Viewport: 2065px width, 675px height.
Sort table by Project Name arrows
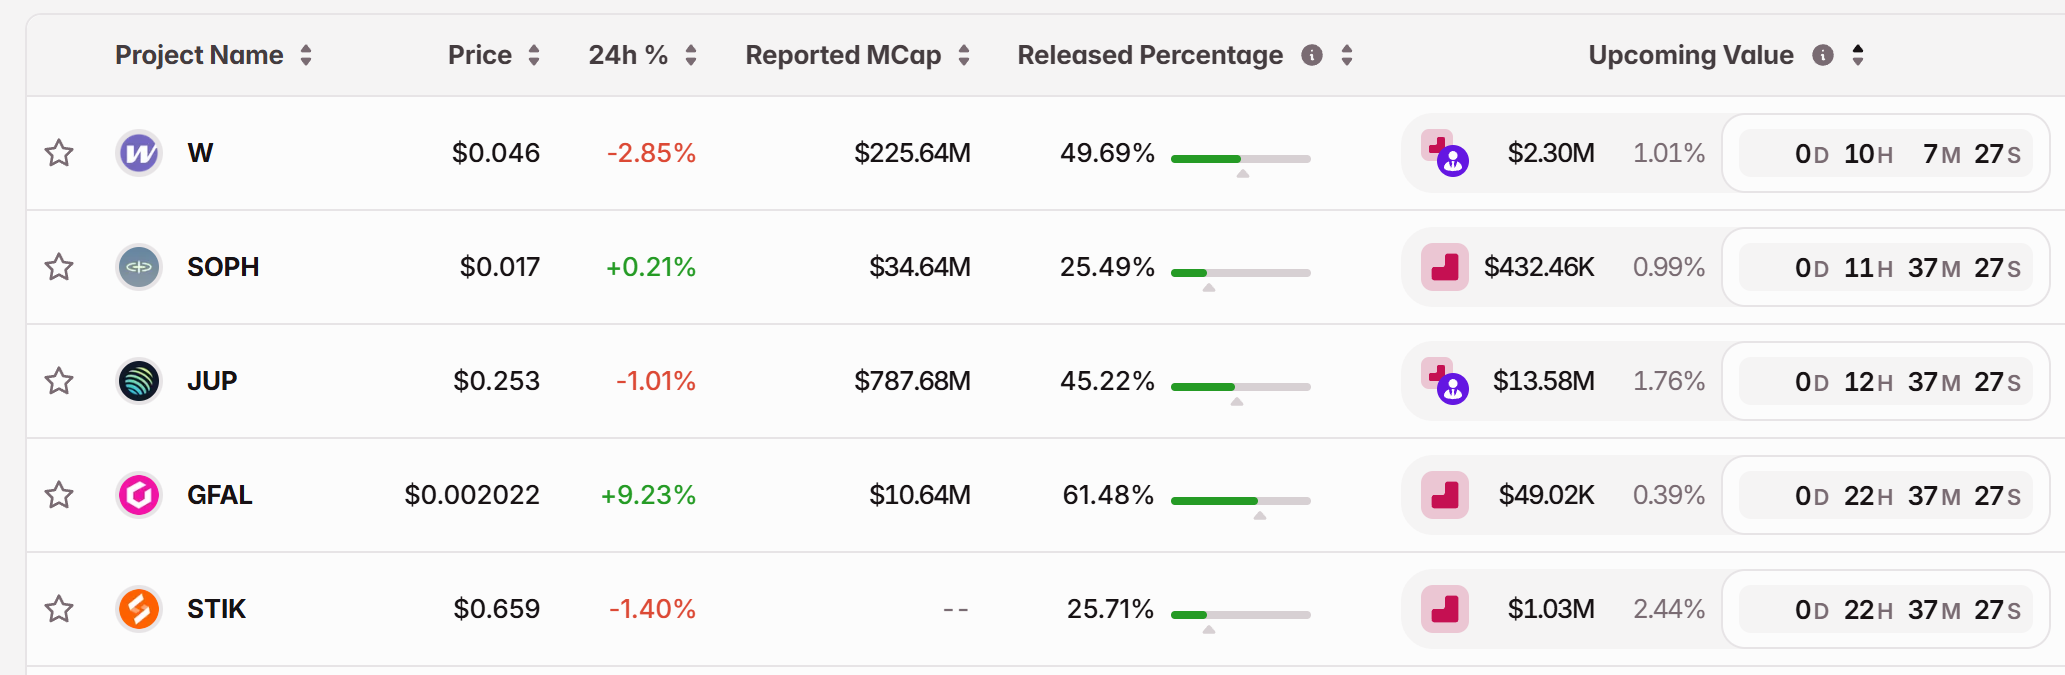coord(306,56)
